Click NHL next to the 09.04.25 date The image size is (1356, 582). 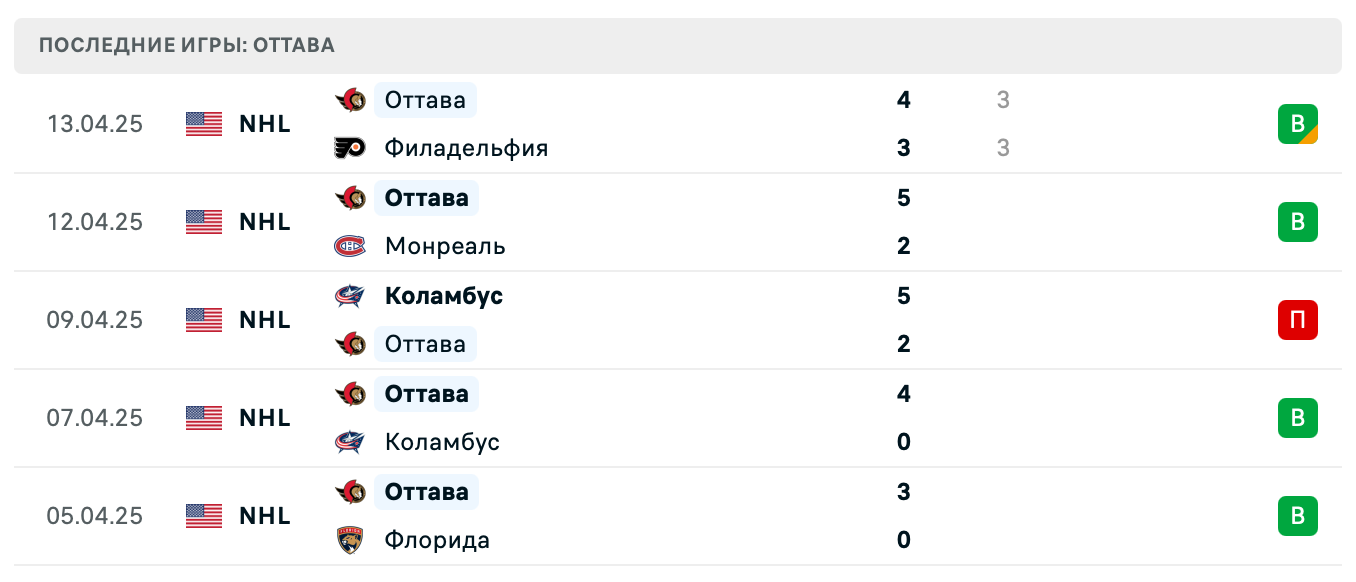pyautogui.click(x=264, y=320)
